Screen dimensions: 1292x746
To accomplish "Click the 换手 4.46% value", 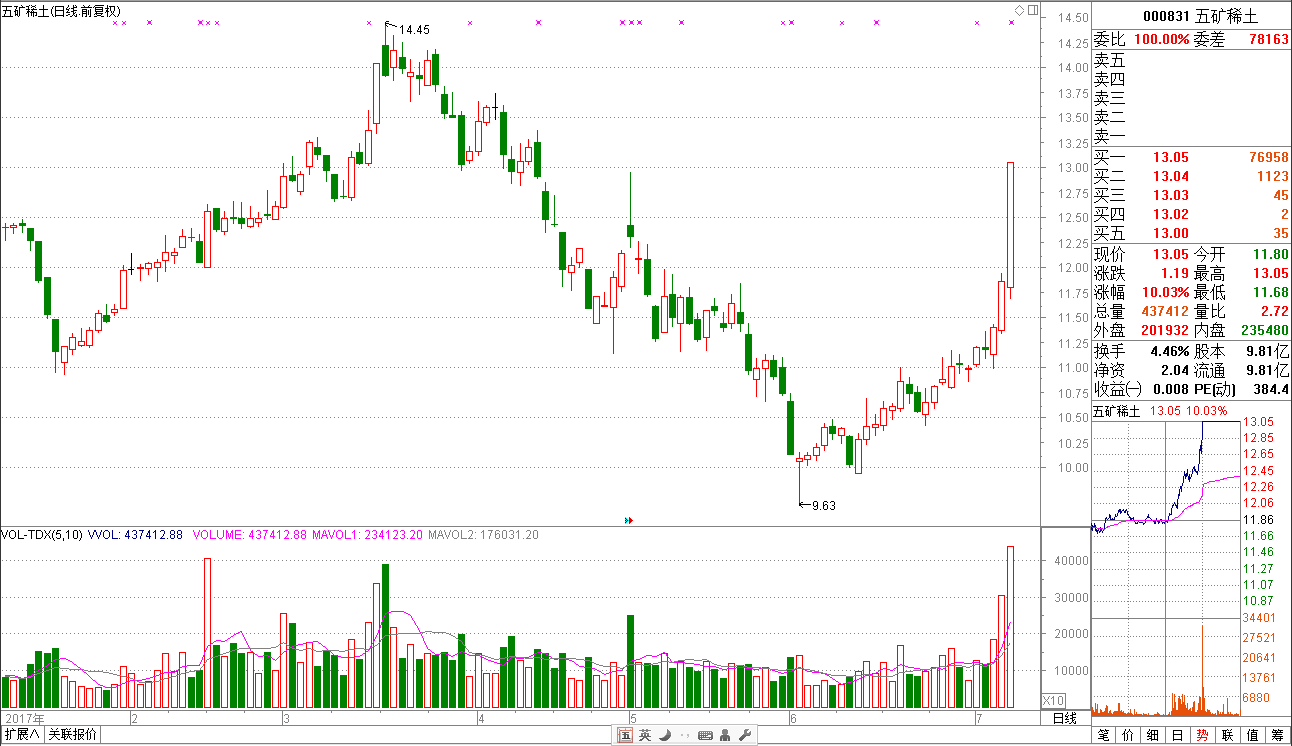I will (x=1171, y=352).
